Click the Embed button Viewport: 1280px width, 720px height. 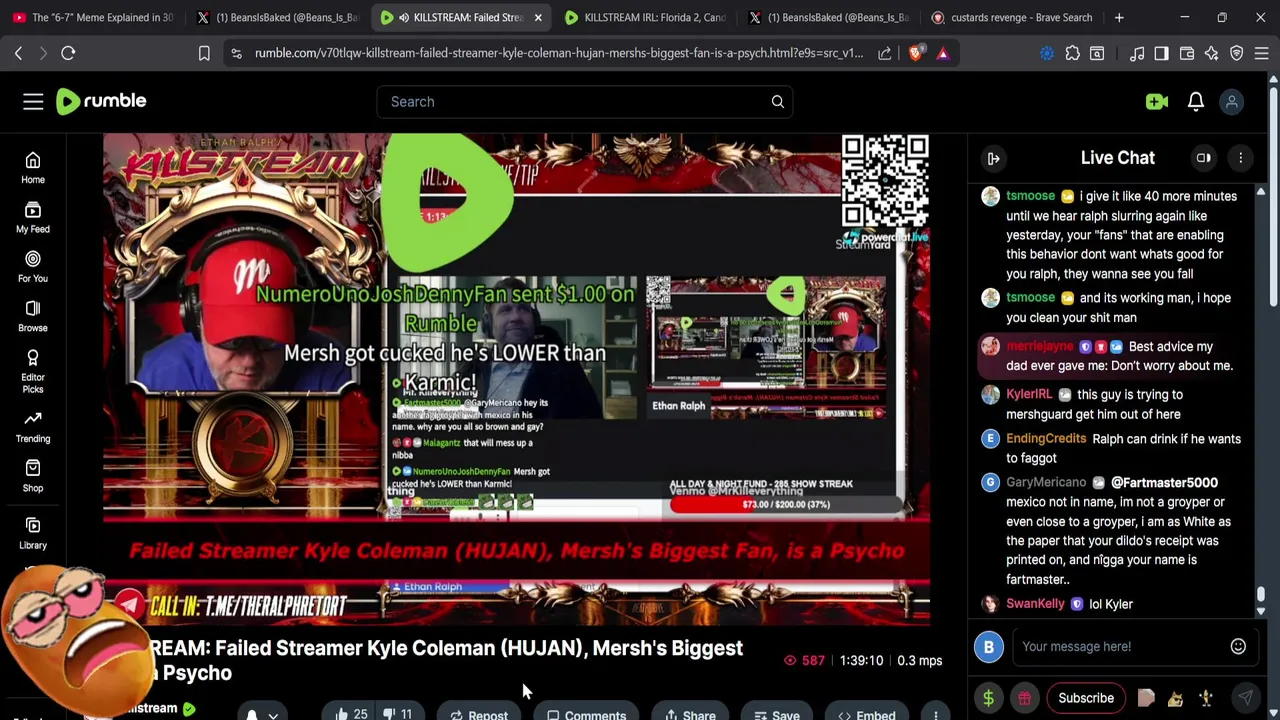pos(867,714)
